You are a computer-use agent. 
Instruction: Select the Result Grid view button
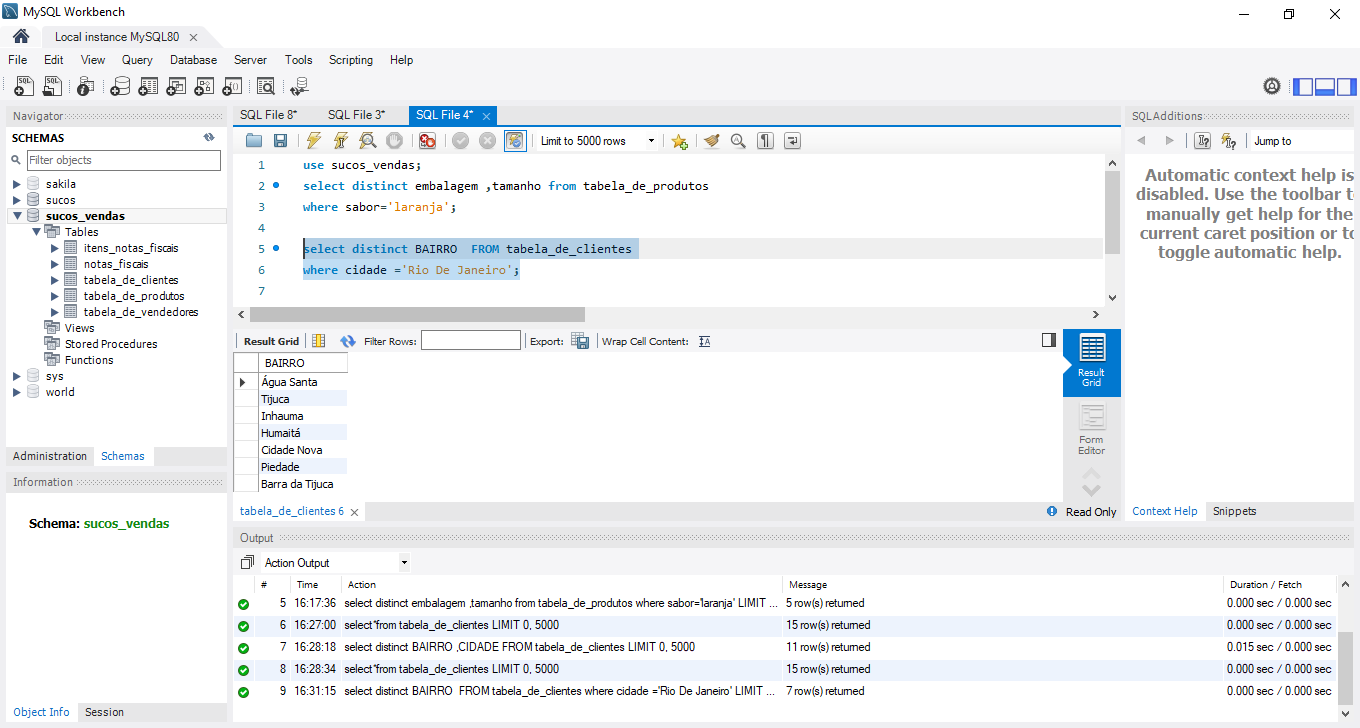pos(1091,363)
